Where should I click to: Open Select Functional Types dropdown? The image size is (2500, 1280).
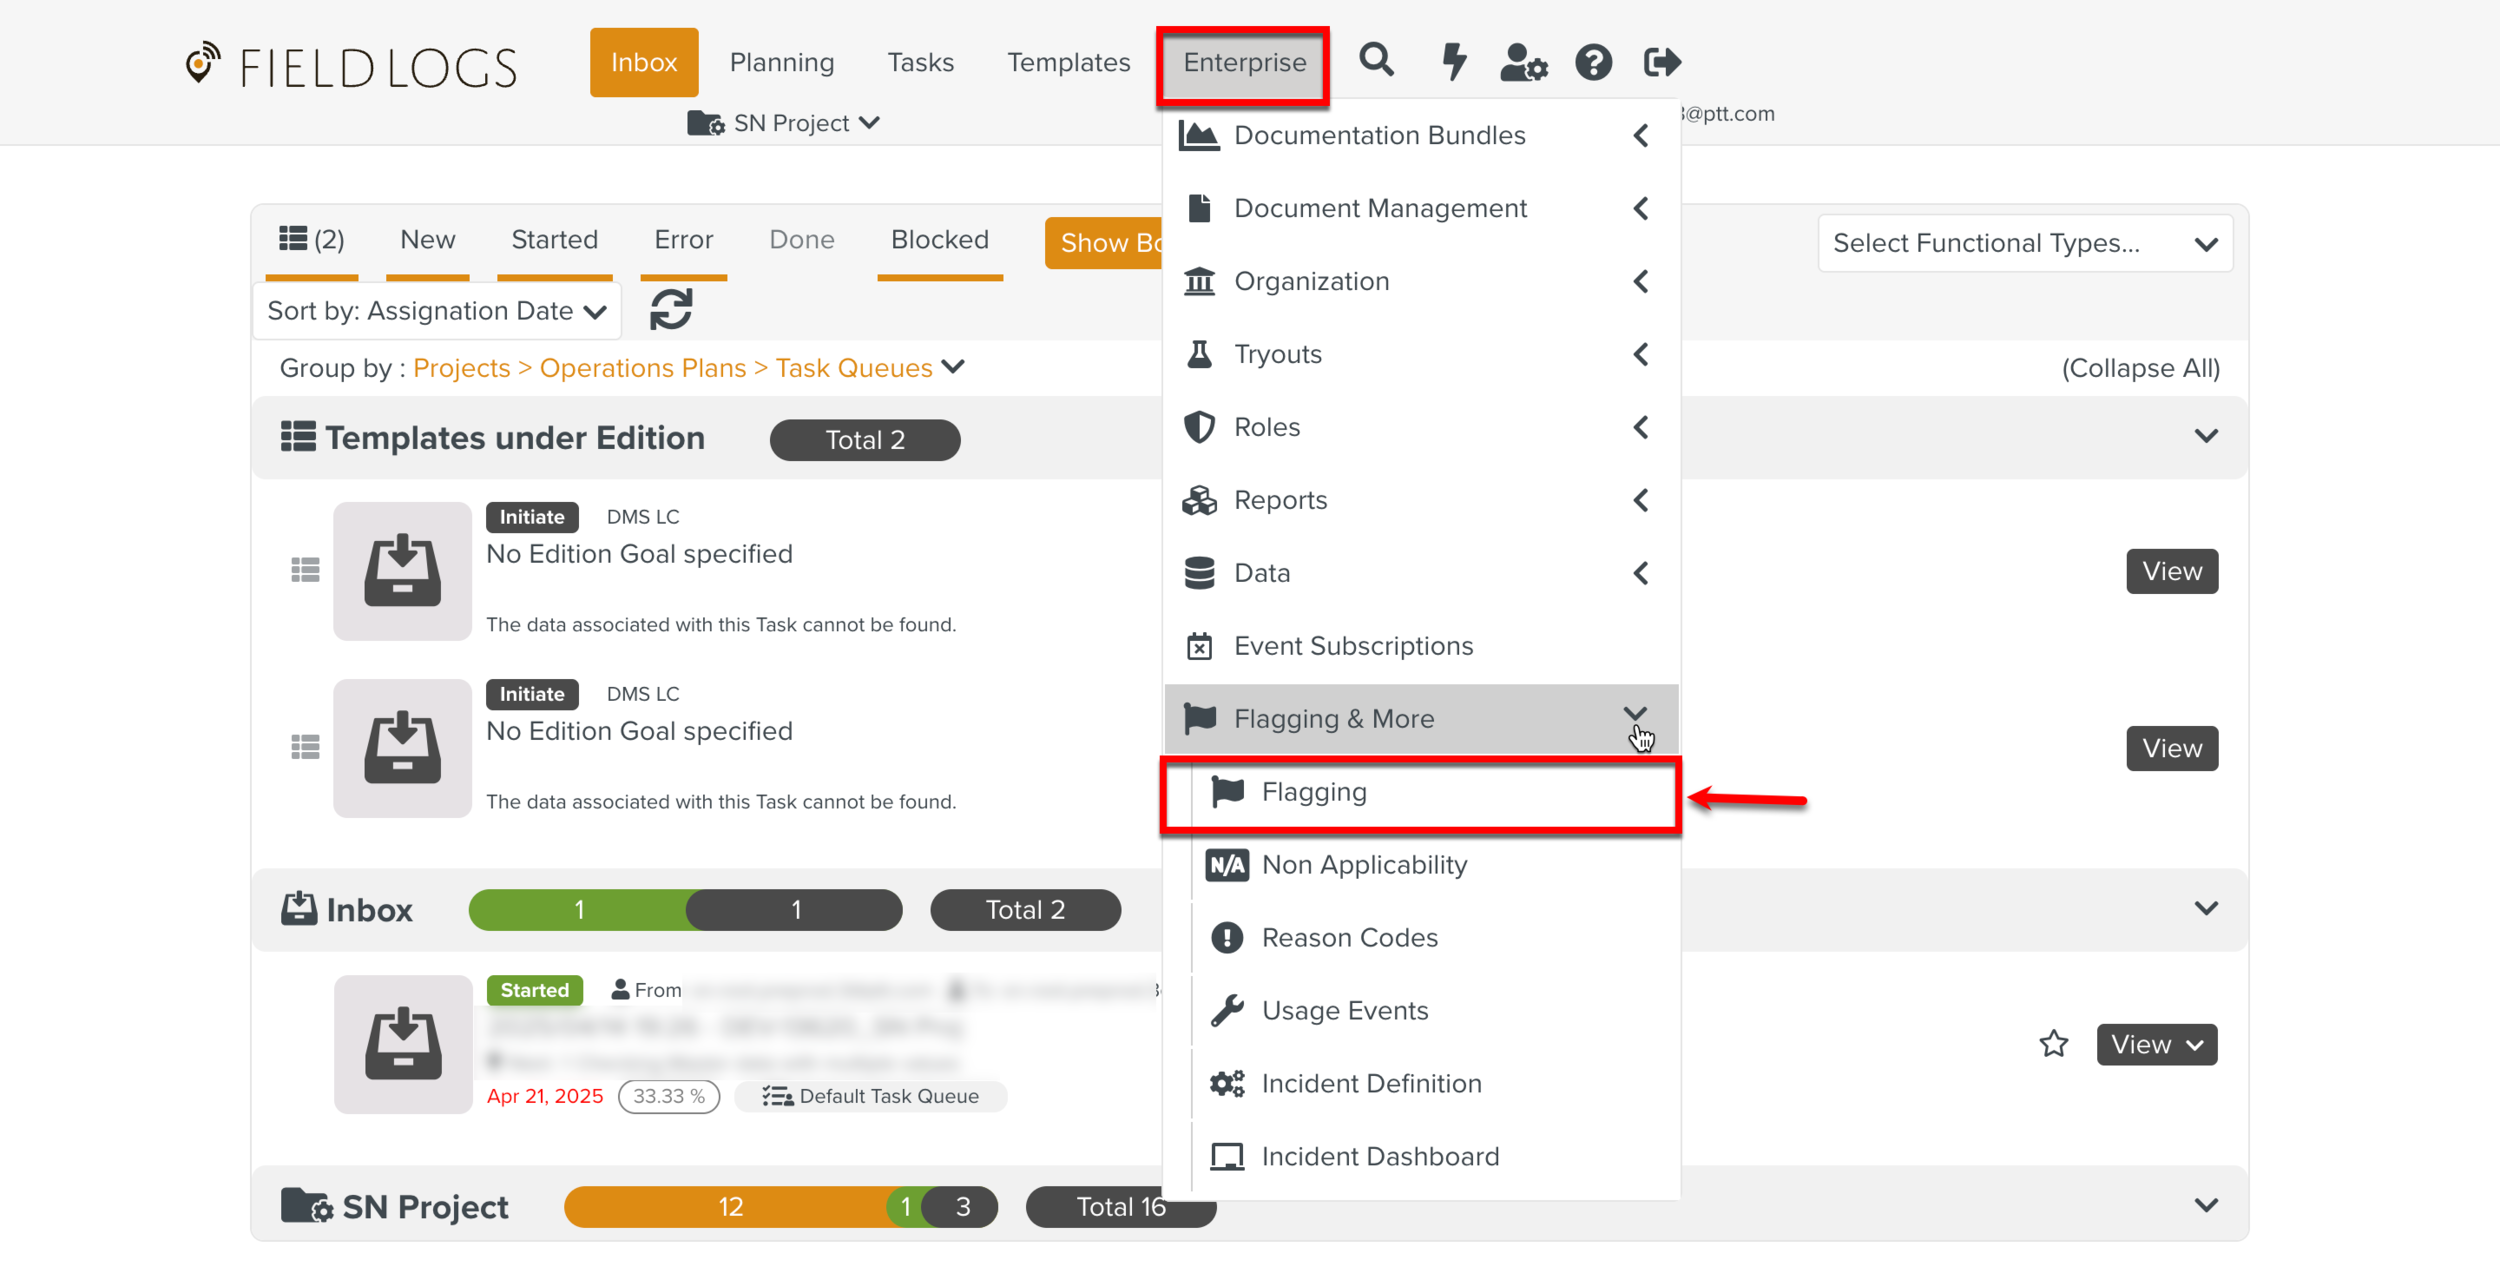coord(2024,243)
